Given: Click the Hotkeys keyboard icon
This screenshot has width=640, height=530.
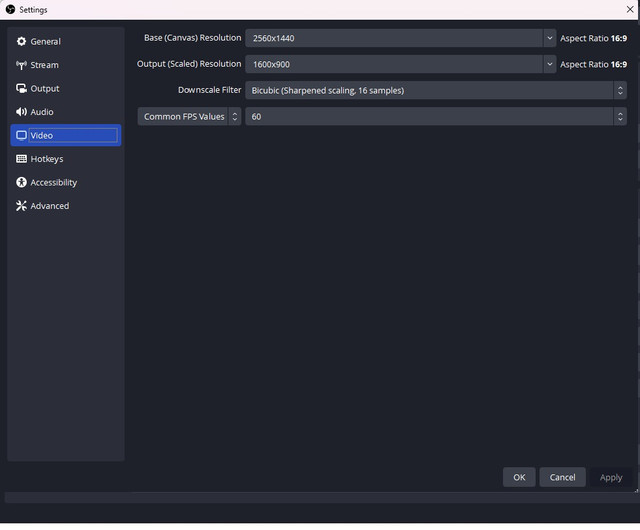Looking at the screenshot, I should 21,159.
